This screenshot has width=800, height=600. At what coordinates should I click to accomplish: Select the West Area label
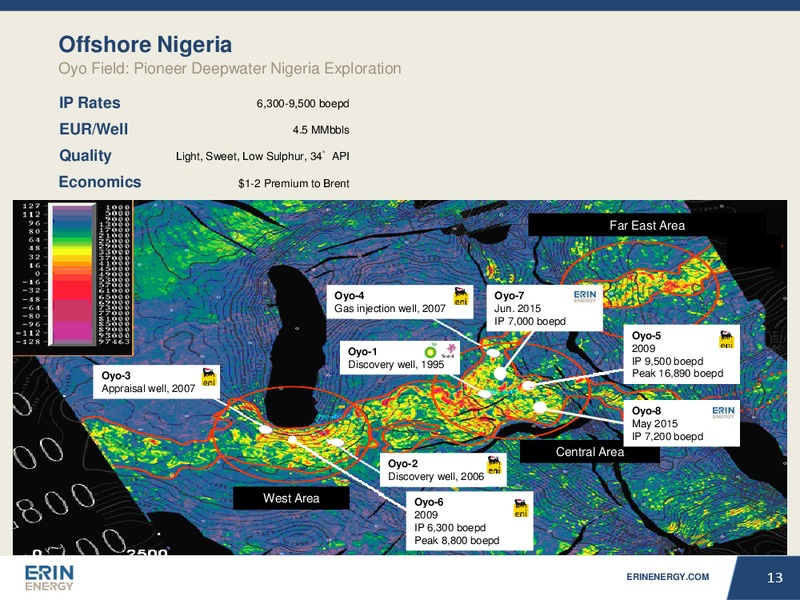(x=291, y=498)
